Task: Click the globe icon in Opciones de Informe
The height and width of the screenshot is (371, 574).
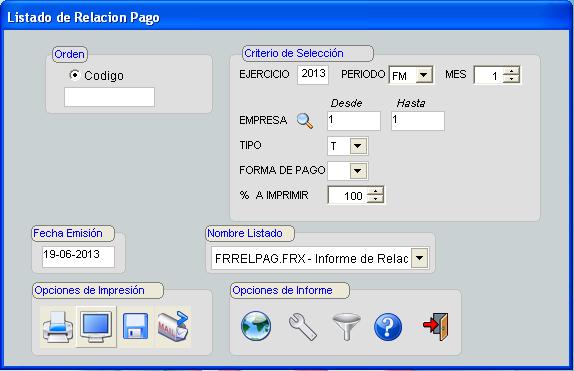Action: click(x=256, y=326)
